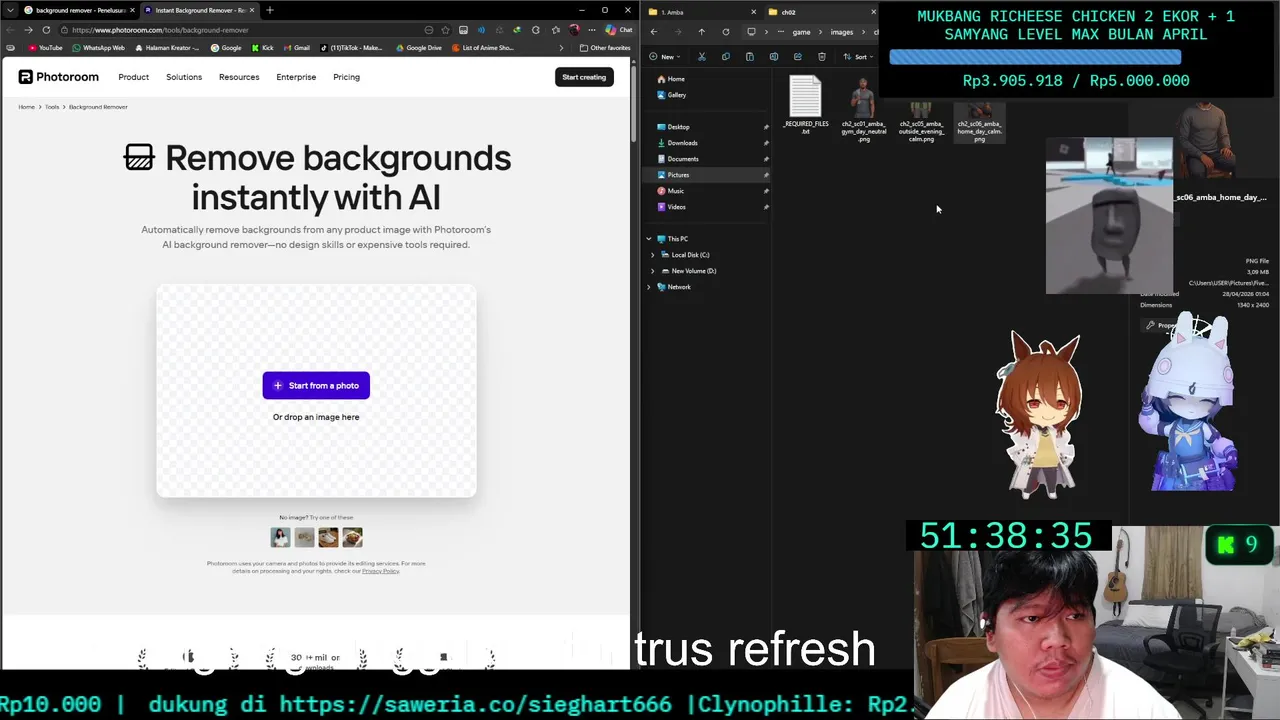
Task: Select ch2_sc05_amba_outside_evening_calm.png file
Action: coord(921,122)
